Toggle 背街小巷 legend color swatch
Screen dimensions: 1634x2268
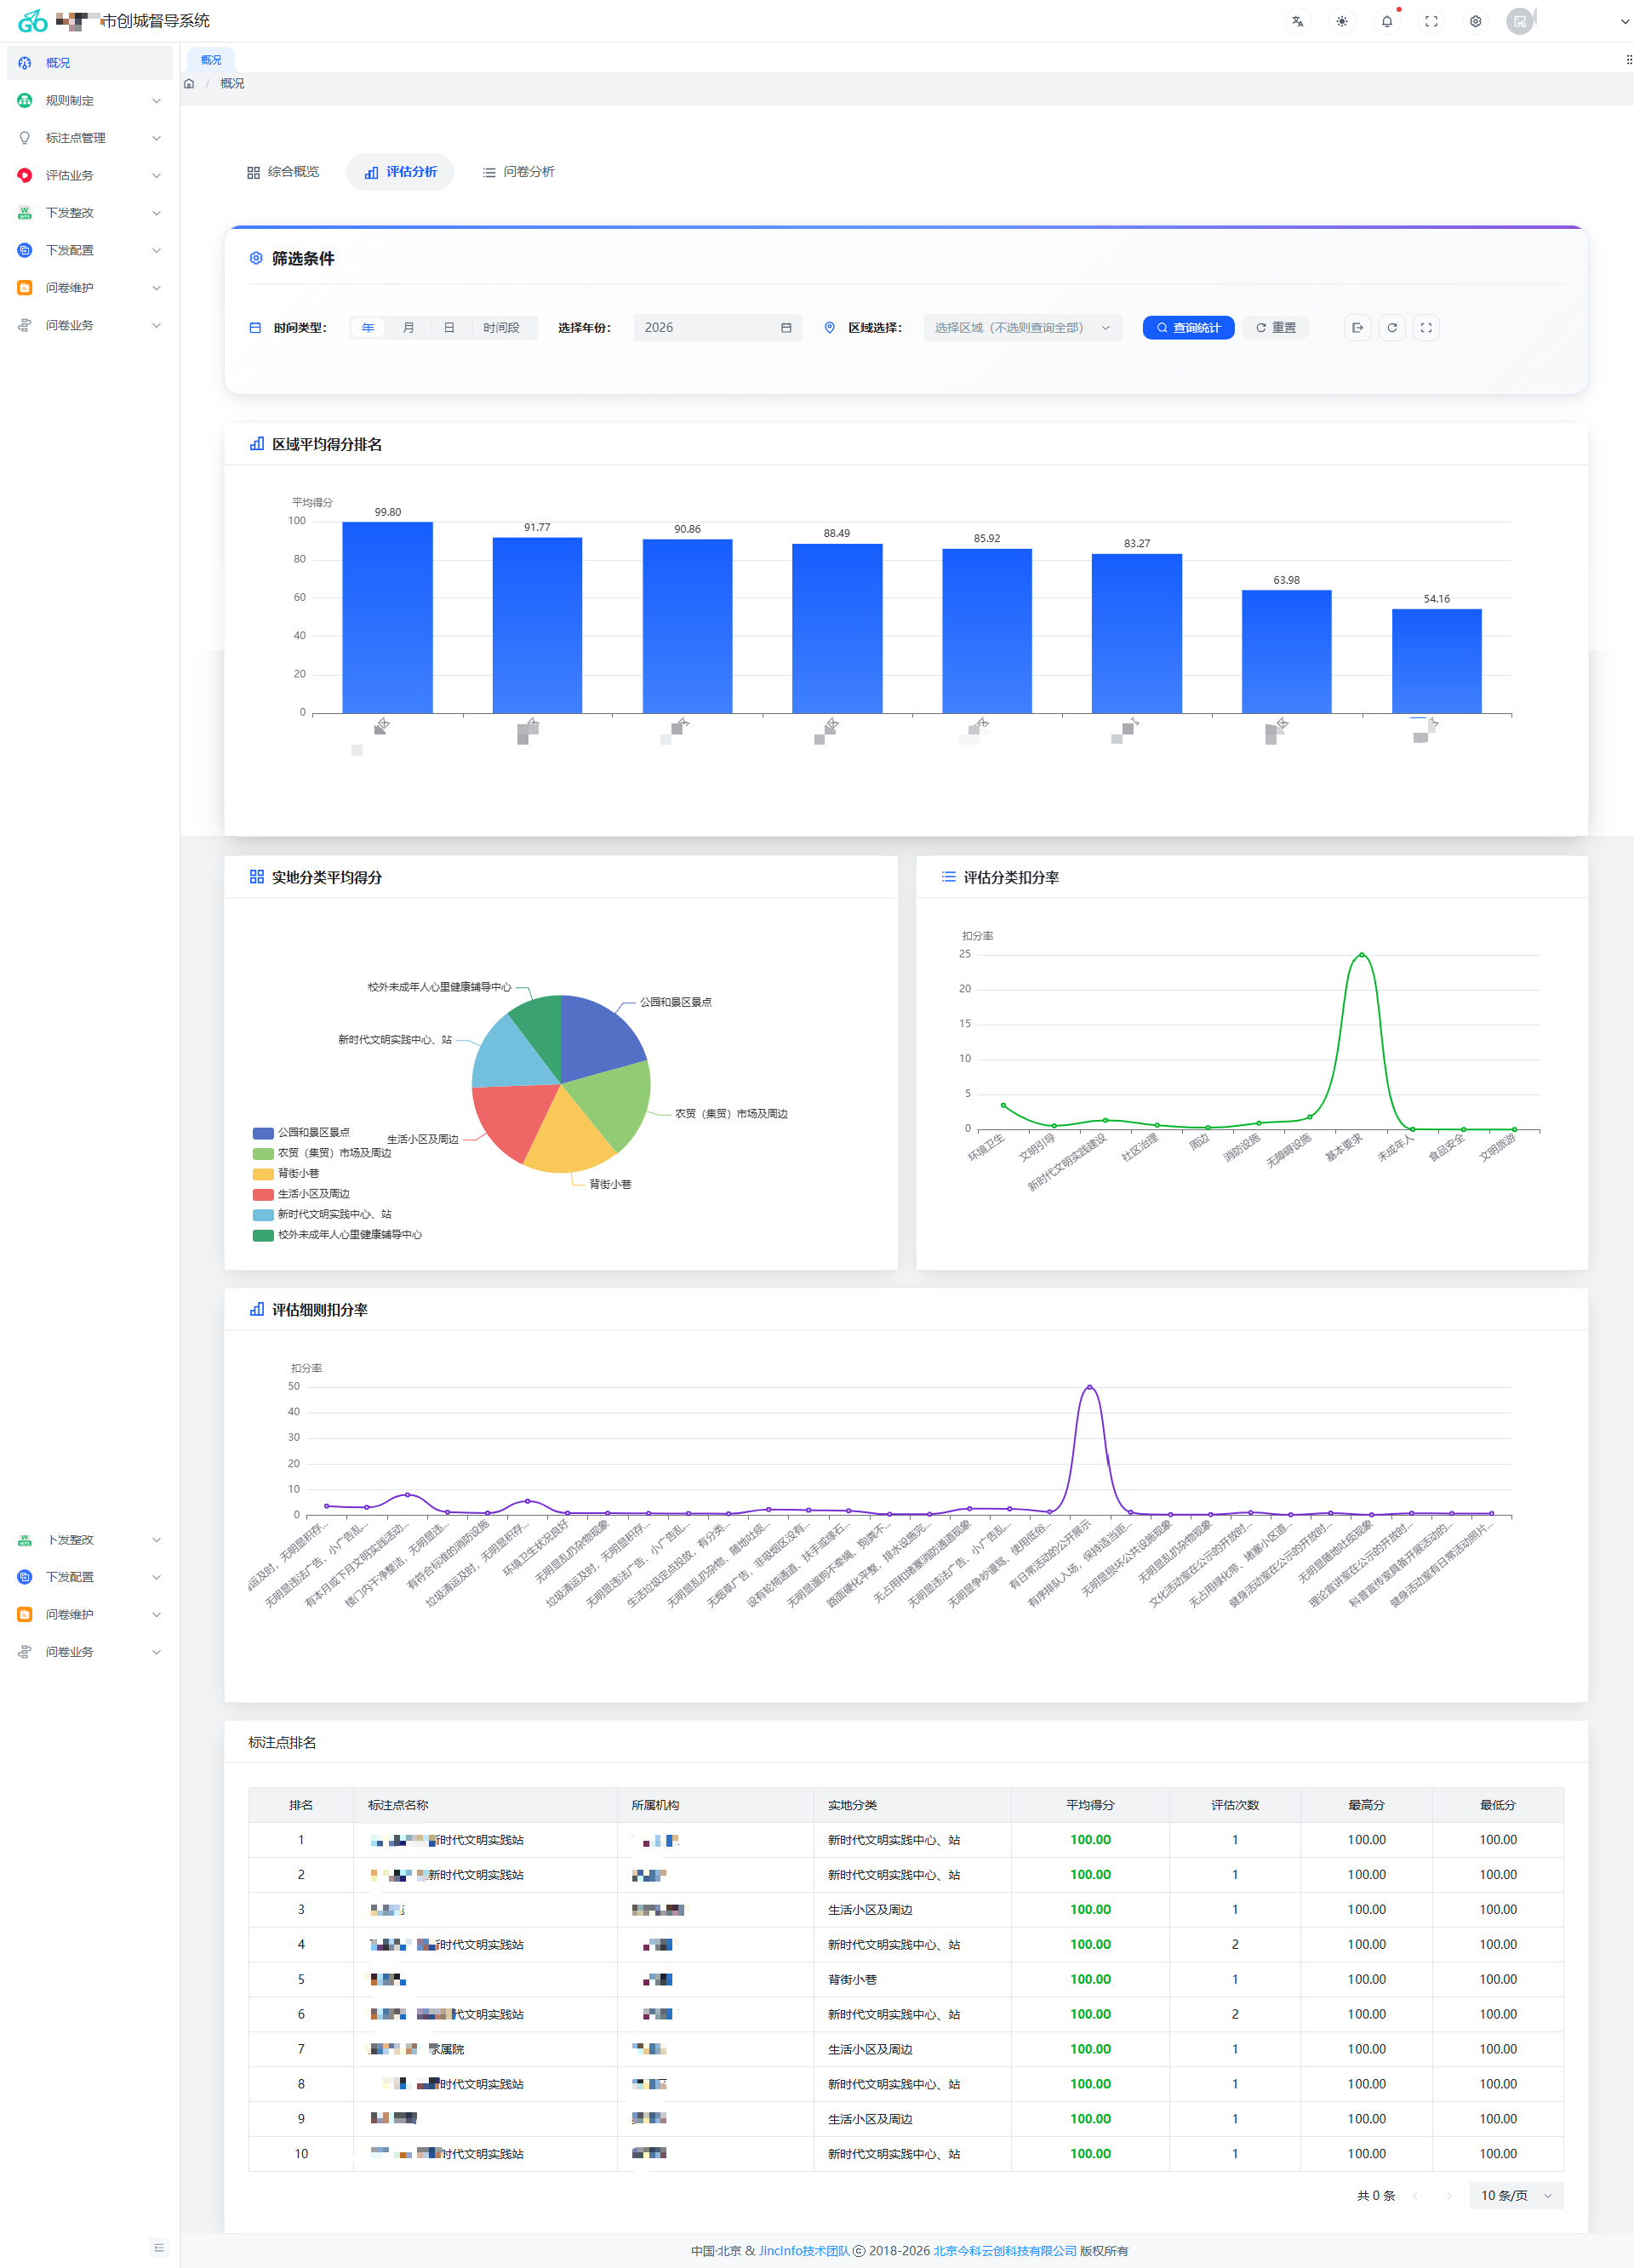point(263,1173)
